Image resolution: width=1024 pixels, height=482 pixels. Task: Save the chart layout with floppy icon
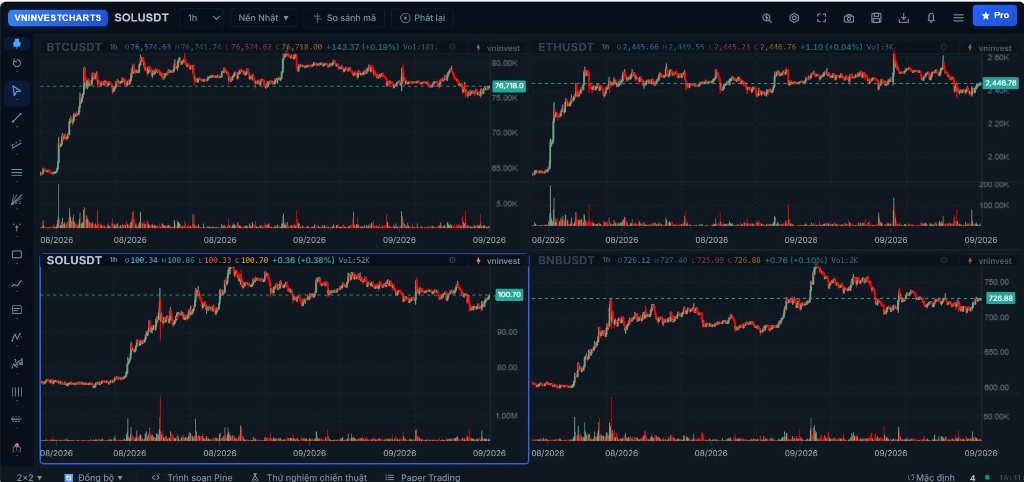tap(876, 18)
